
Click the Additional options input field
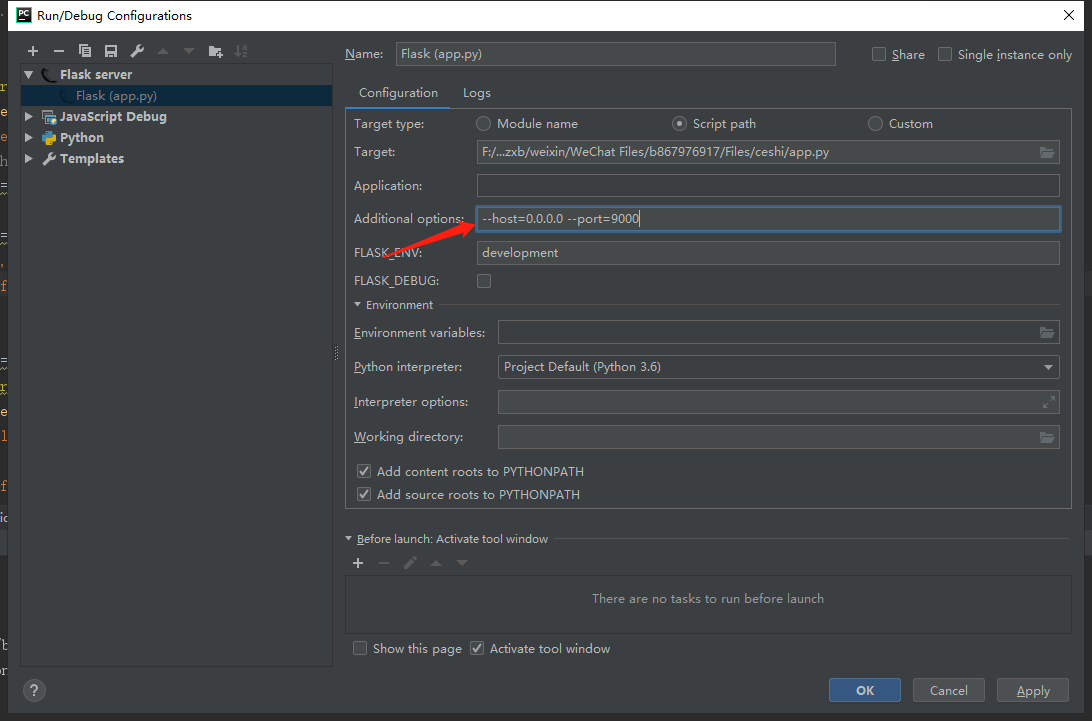click(768, 219)
